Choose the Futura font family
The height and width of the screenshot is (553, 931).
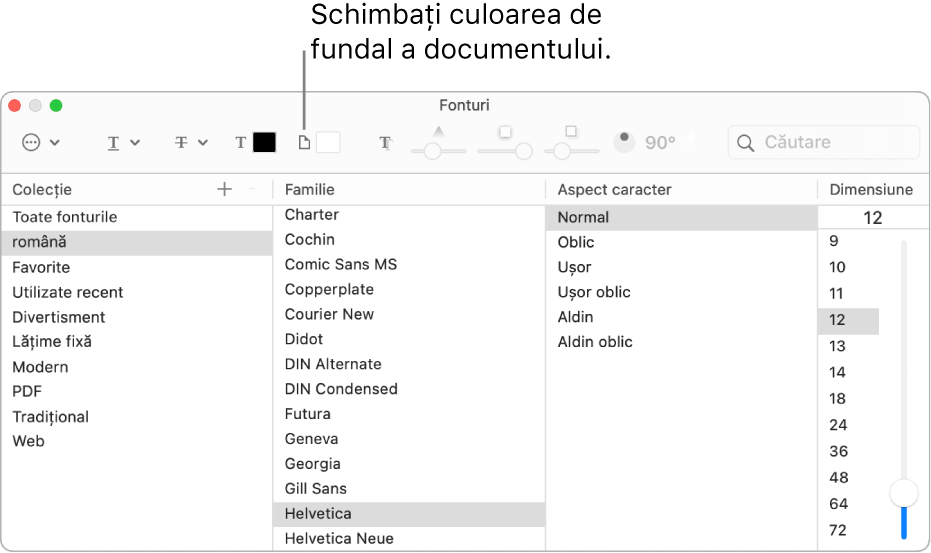click(x=408, y=414)
